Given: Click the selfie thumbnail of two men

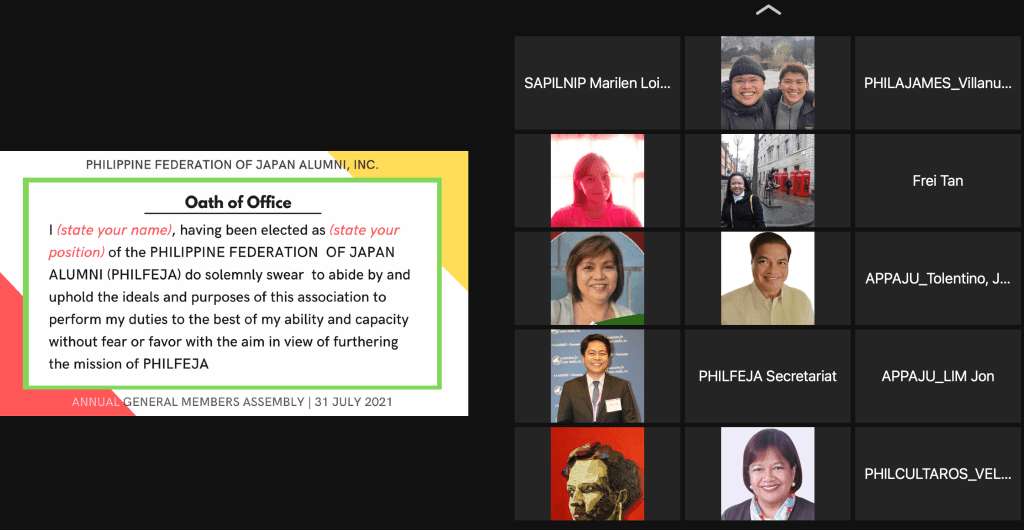Looking at the screenshot, I should click(767, 83).
